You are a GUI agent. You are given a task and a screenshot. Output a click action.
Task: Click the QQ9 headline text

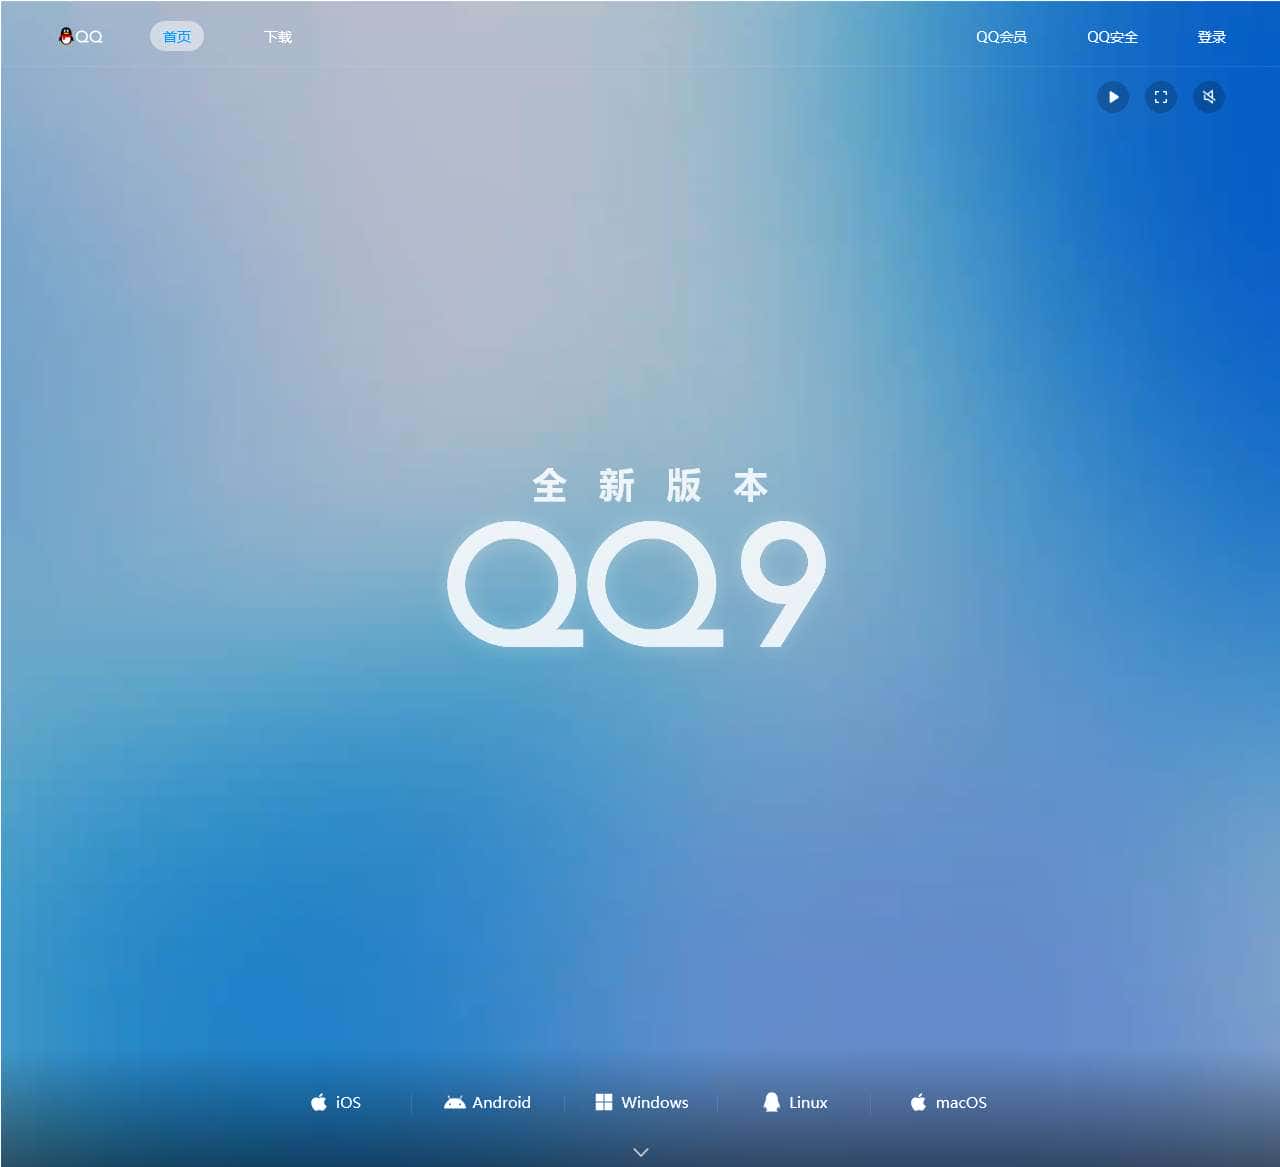click(639, 585)
